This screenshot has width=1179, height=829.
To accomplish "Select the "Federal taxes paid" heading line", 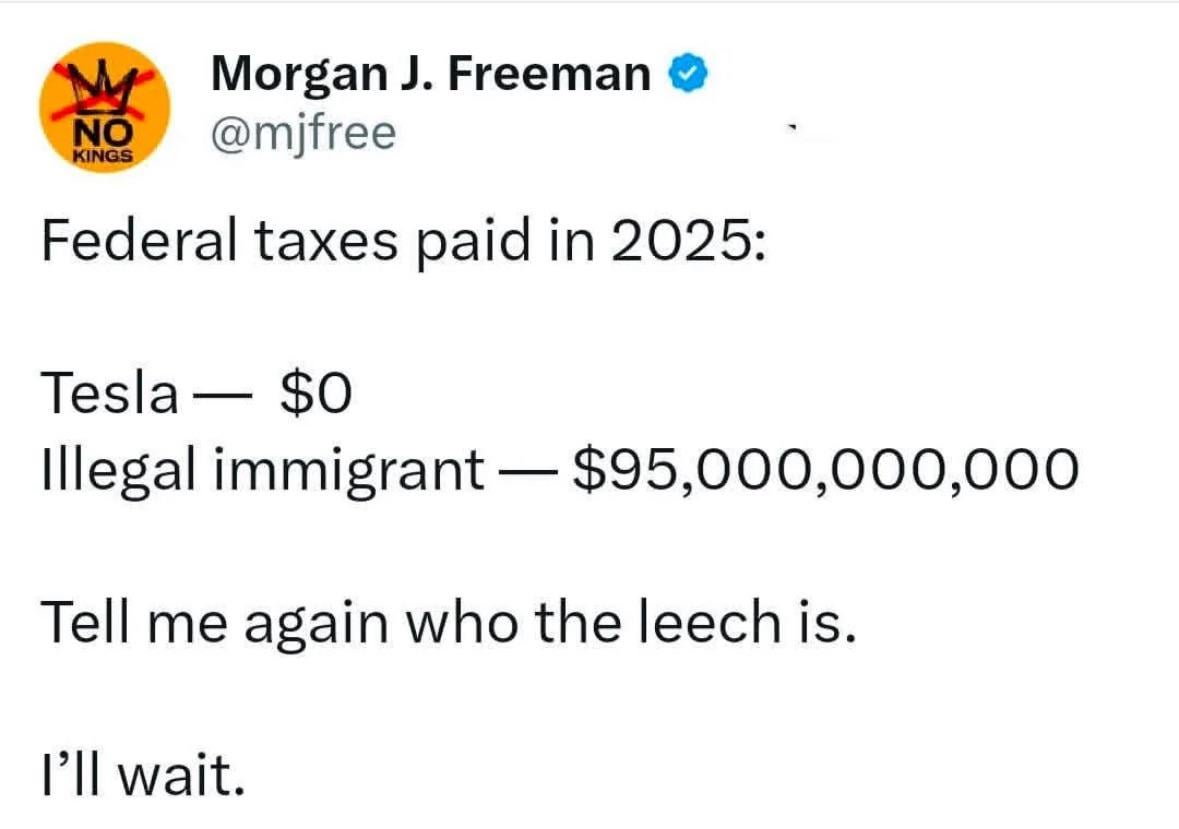I will 404,243.
